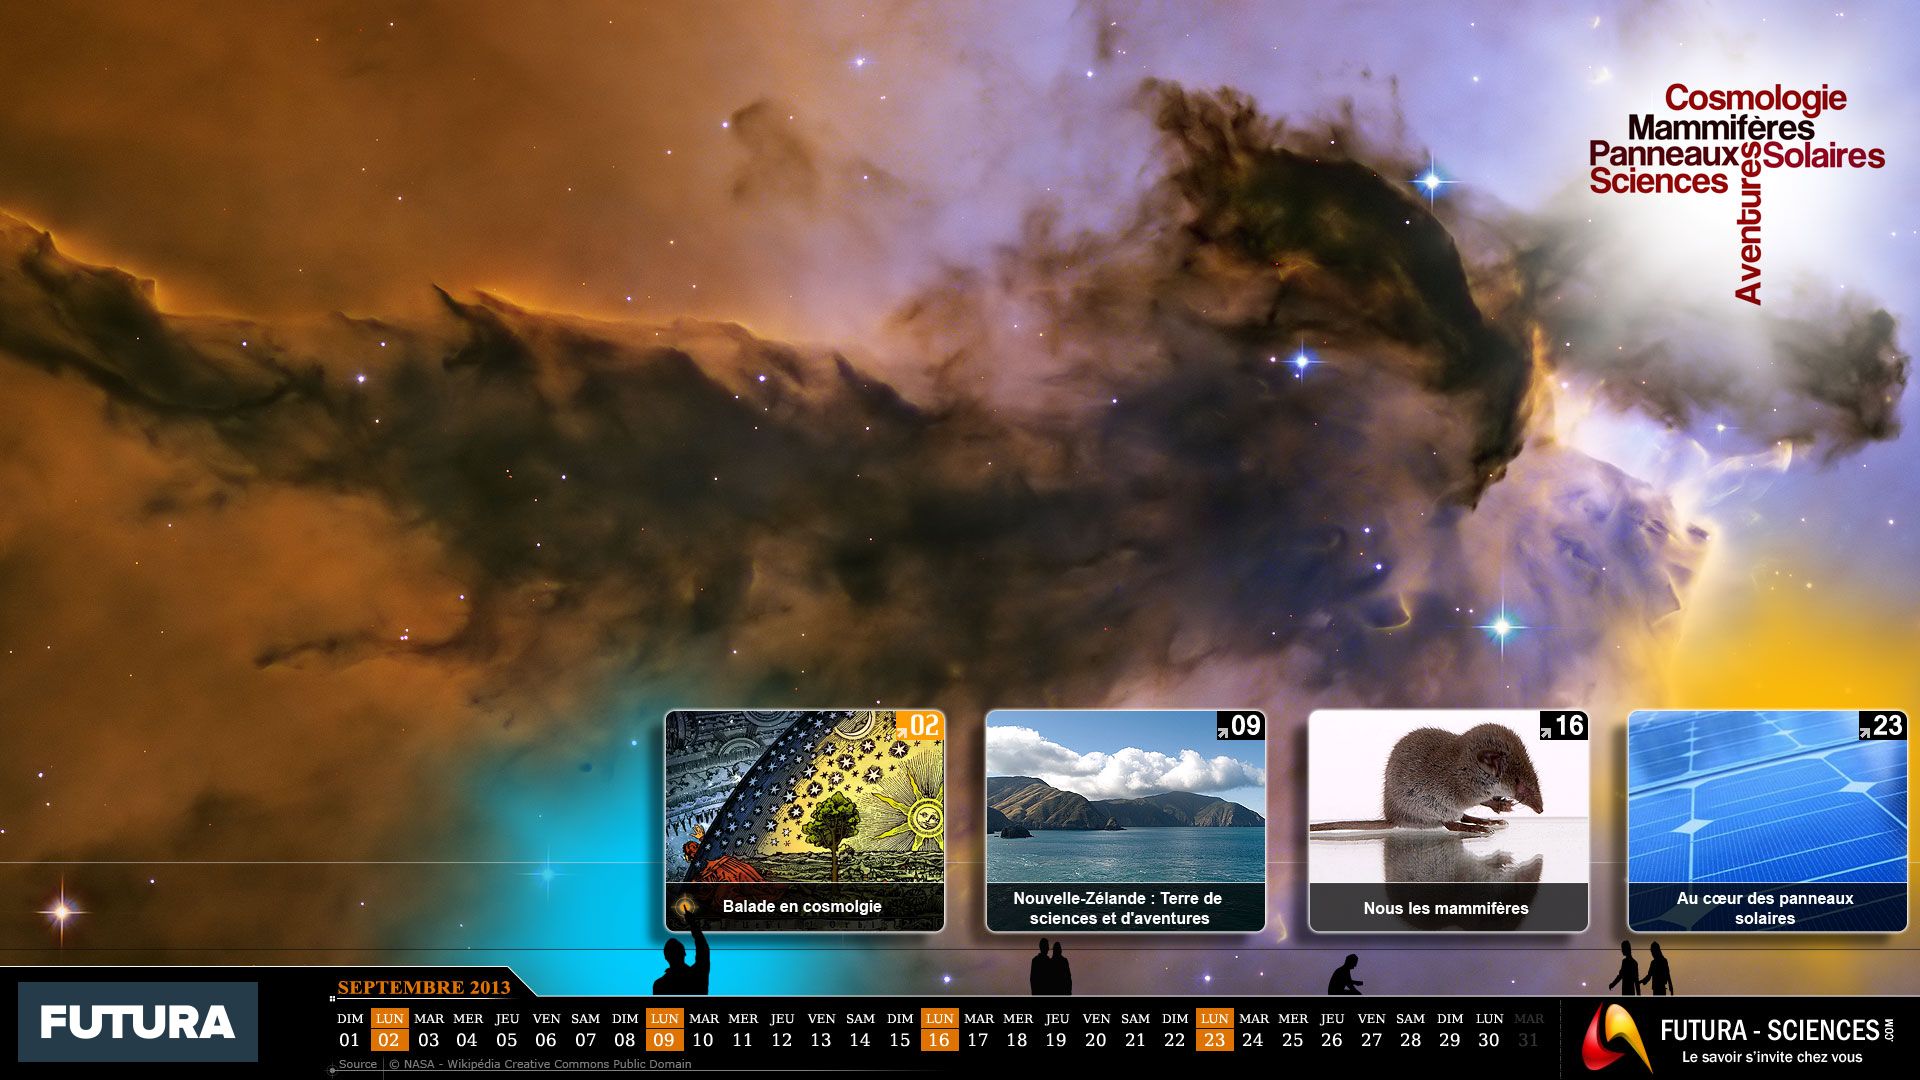Click the FUTURA - SCIENCES.com text
Screen dimensions: 1920x1080
(1776, 1030)
